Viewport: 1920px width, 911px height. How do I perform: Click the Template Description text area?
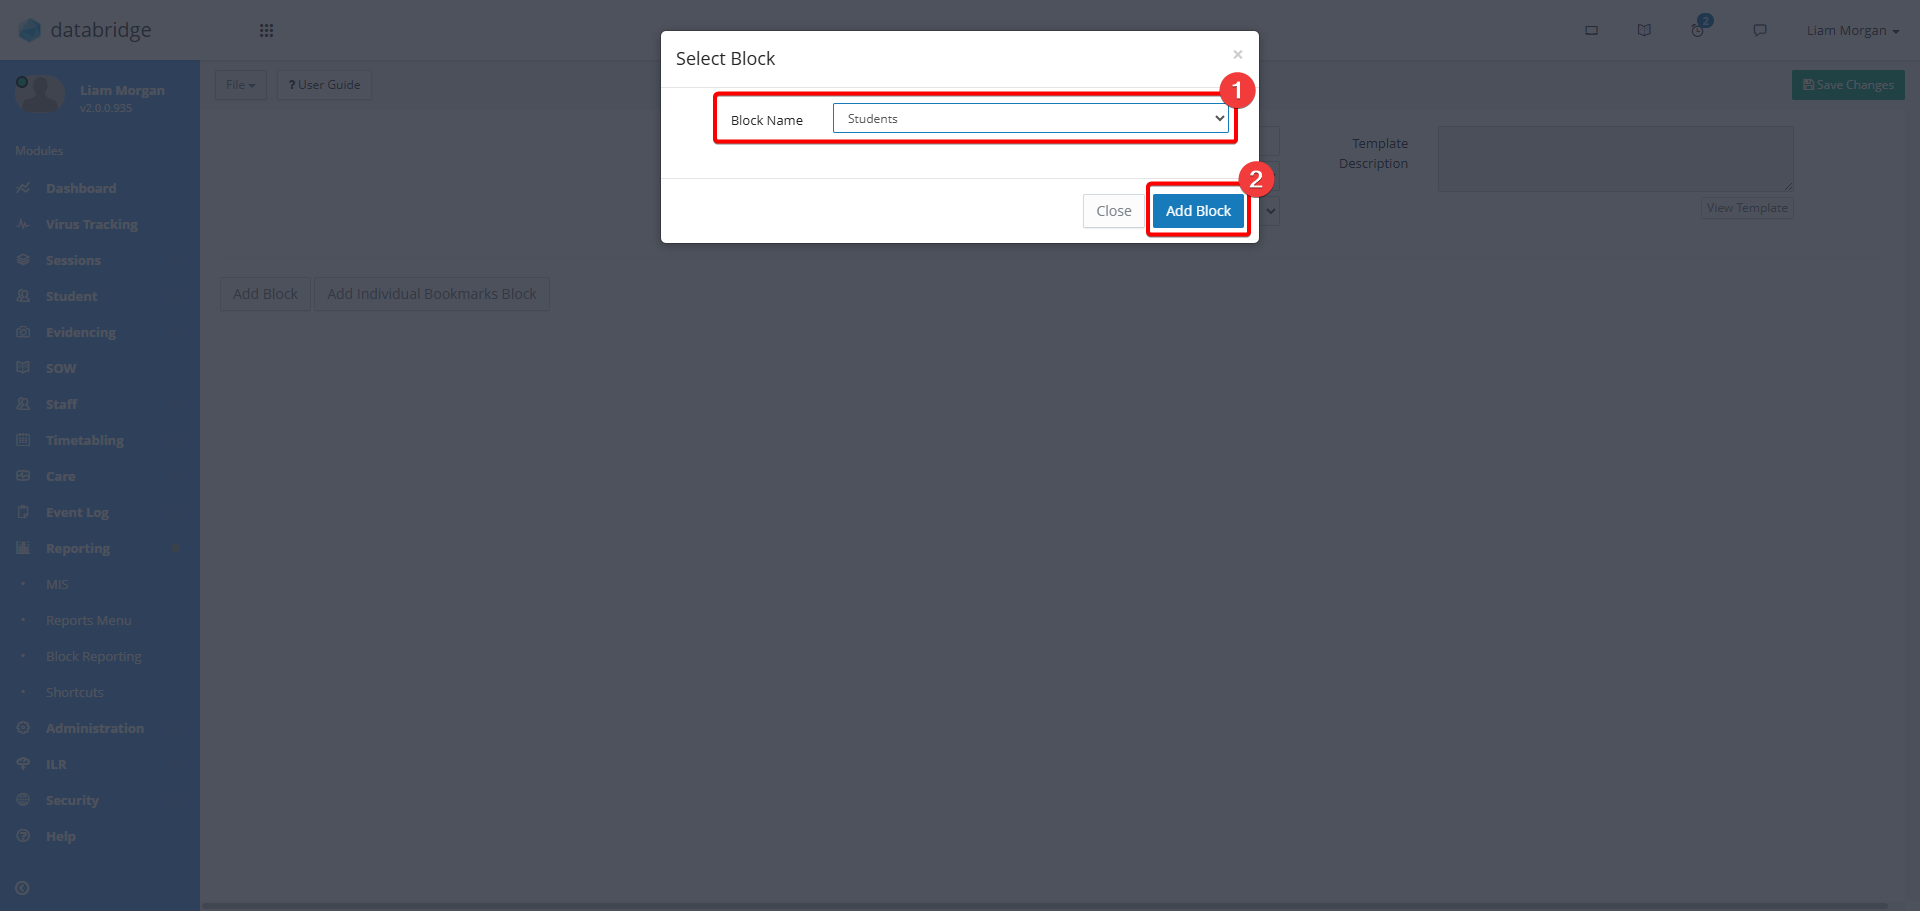click(1615, 158)
